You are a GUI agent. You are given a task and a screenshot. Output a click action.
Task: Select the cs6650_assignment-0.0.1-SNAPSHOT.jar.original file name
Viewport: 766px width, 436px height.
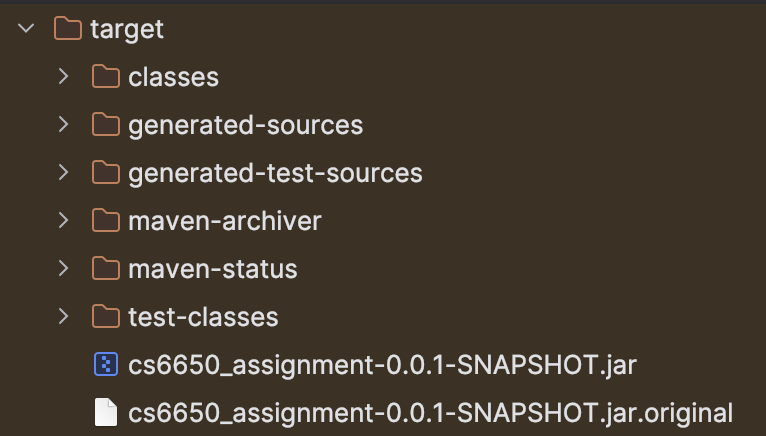[430, 412]
